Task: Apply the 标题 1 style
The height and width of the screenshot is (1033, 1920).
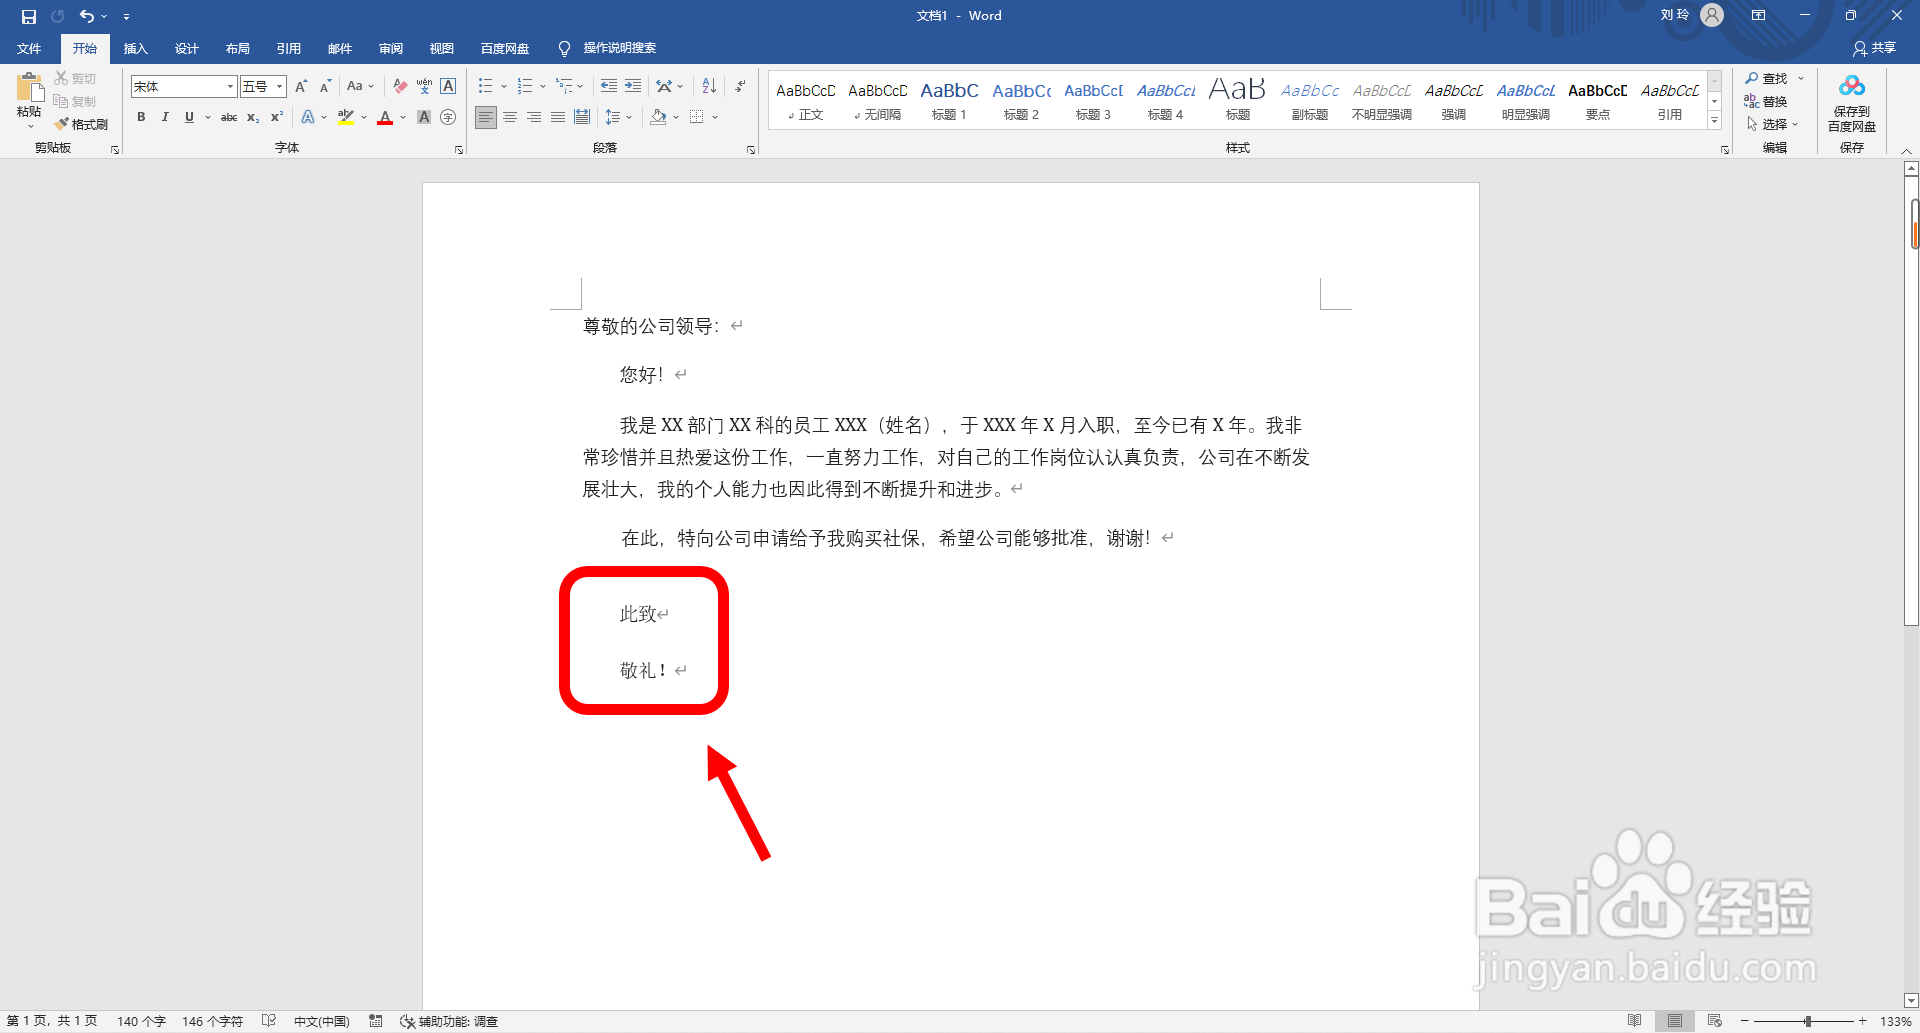Action: 949,99
